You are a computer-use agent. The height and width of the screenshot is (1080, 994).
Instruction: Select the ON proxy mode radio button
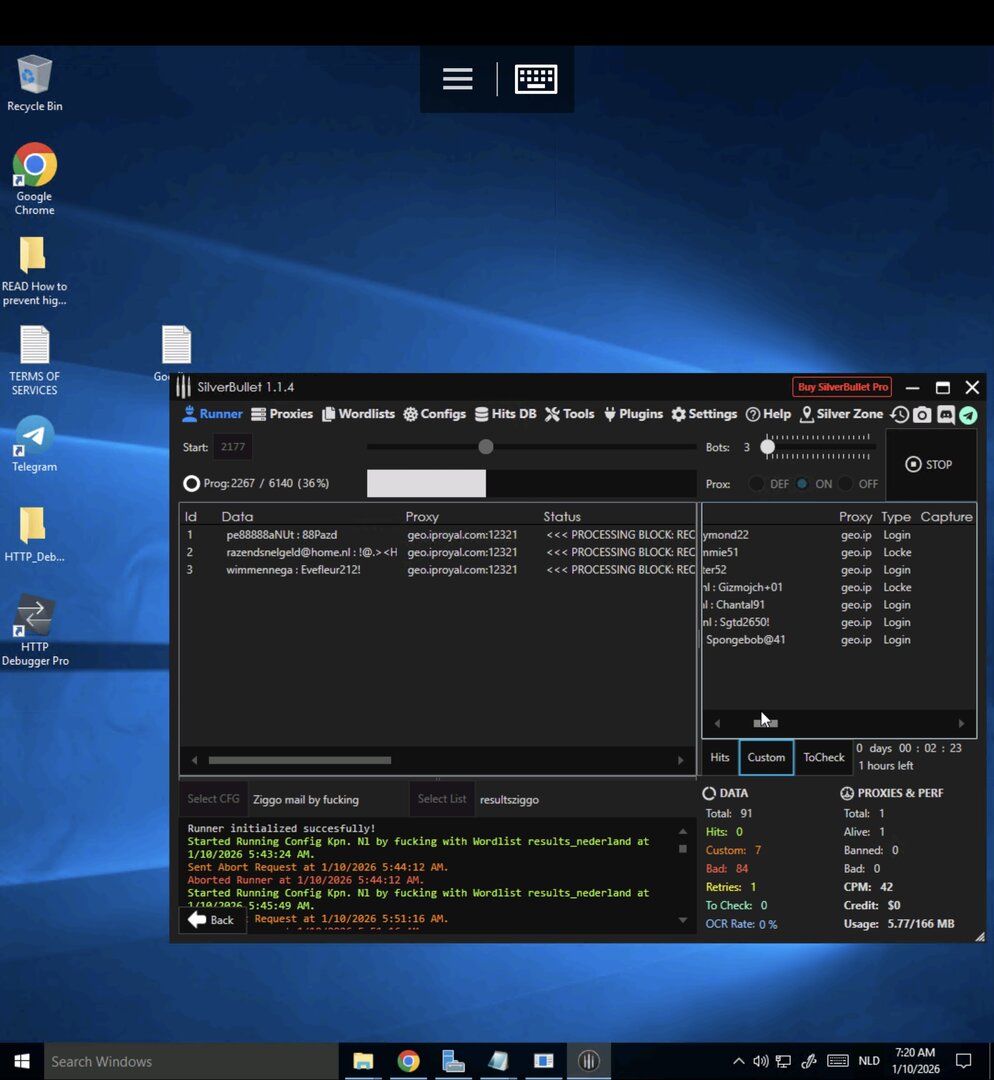(x=802, y=484)
